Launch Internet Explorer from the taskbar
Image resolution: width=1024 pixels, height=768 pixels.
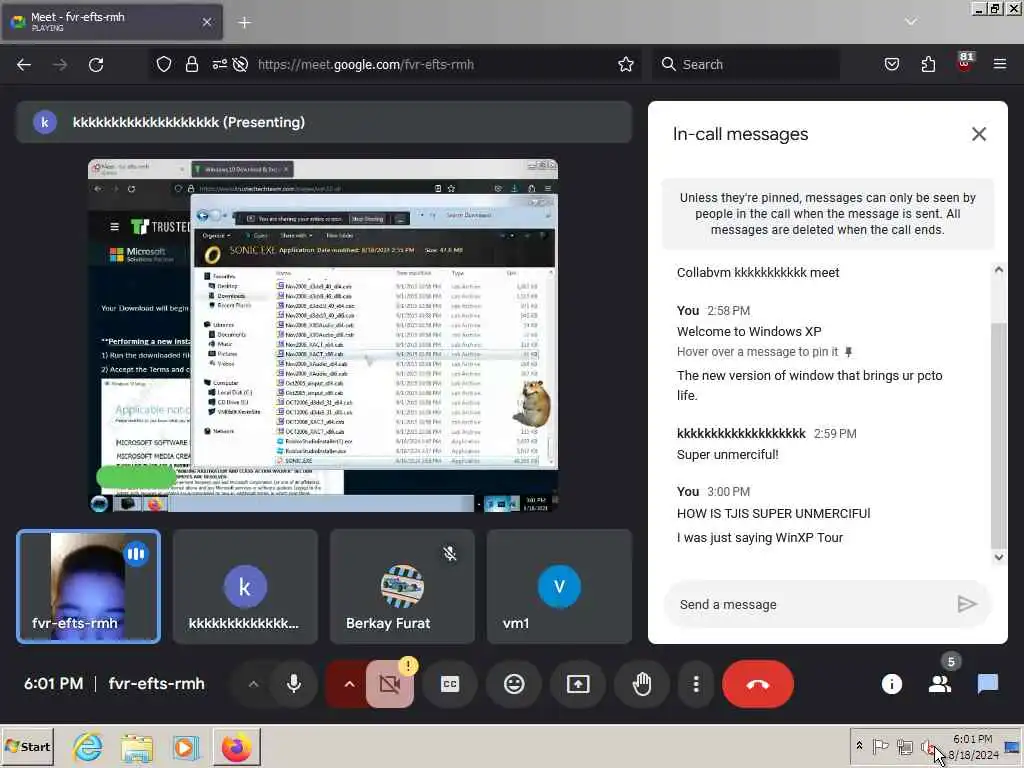pos(88,746)
